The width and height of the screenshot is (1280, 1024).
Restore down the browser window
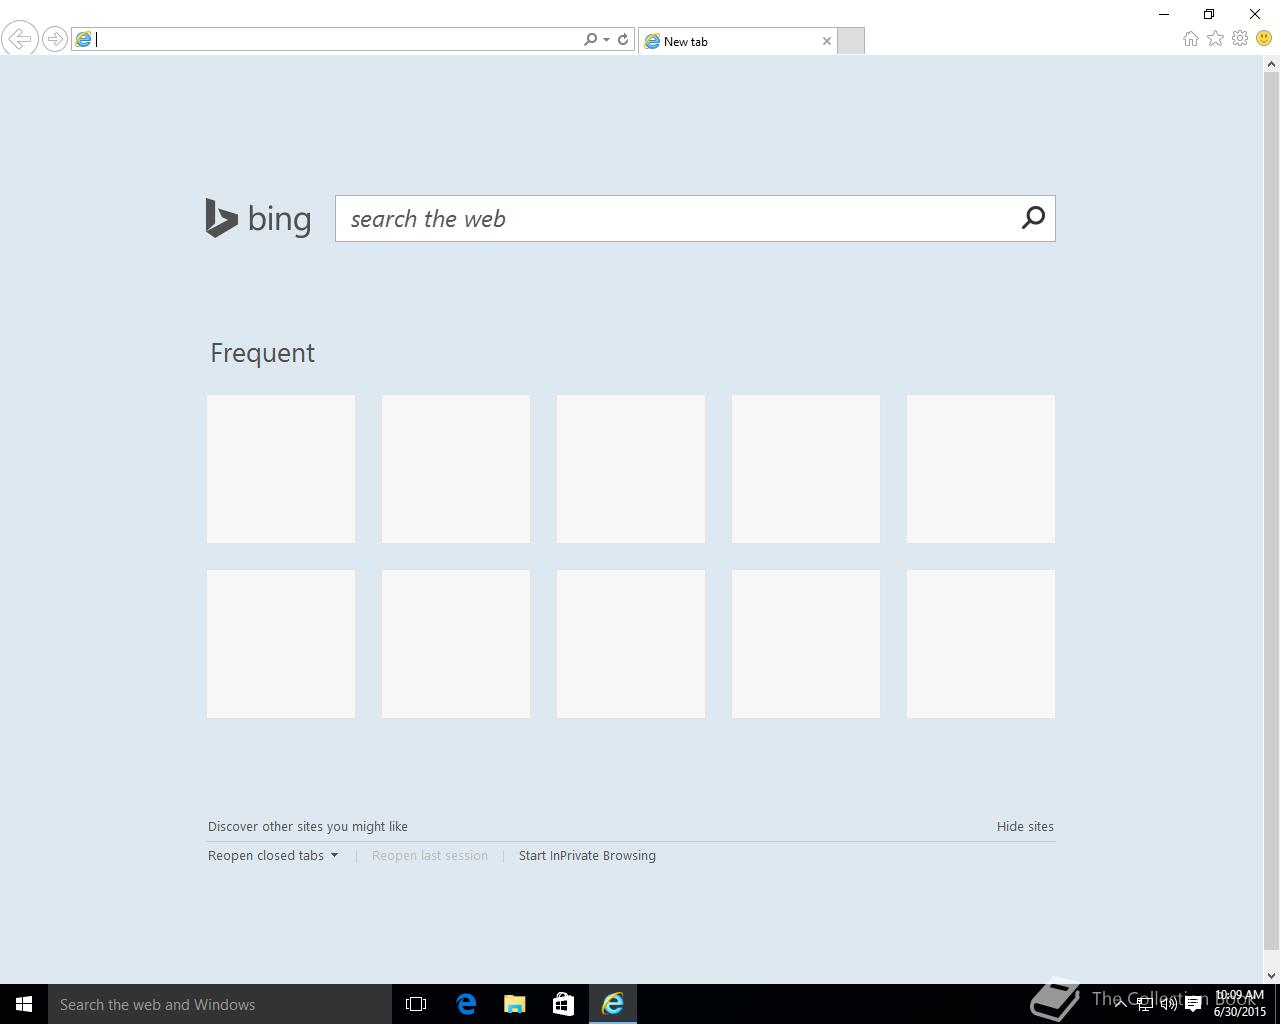1209,14
